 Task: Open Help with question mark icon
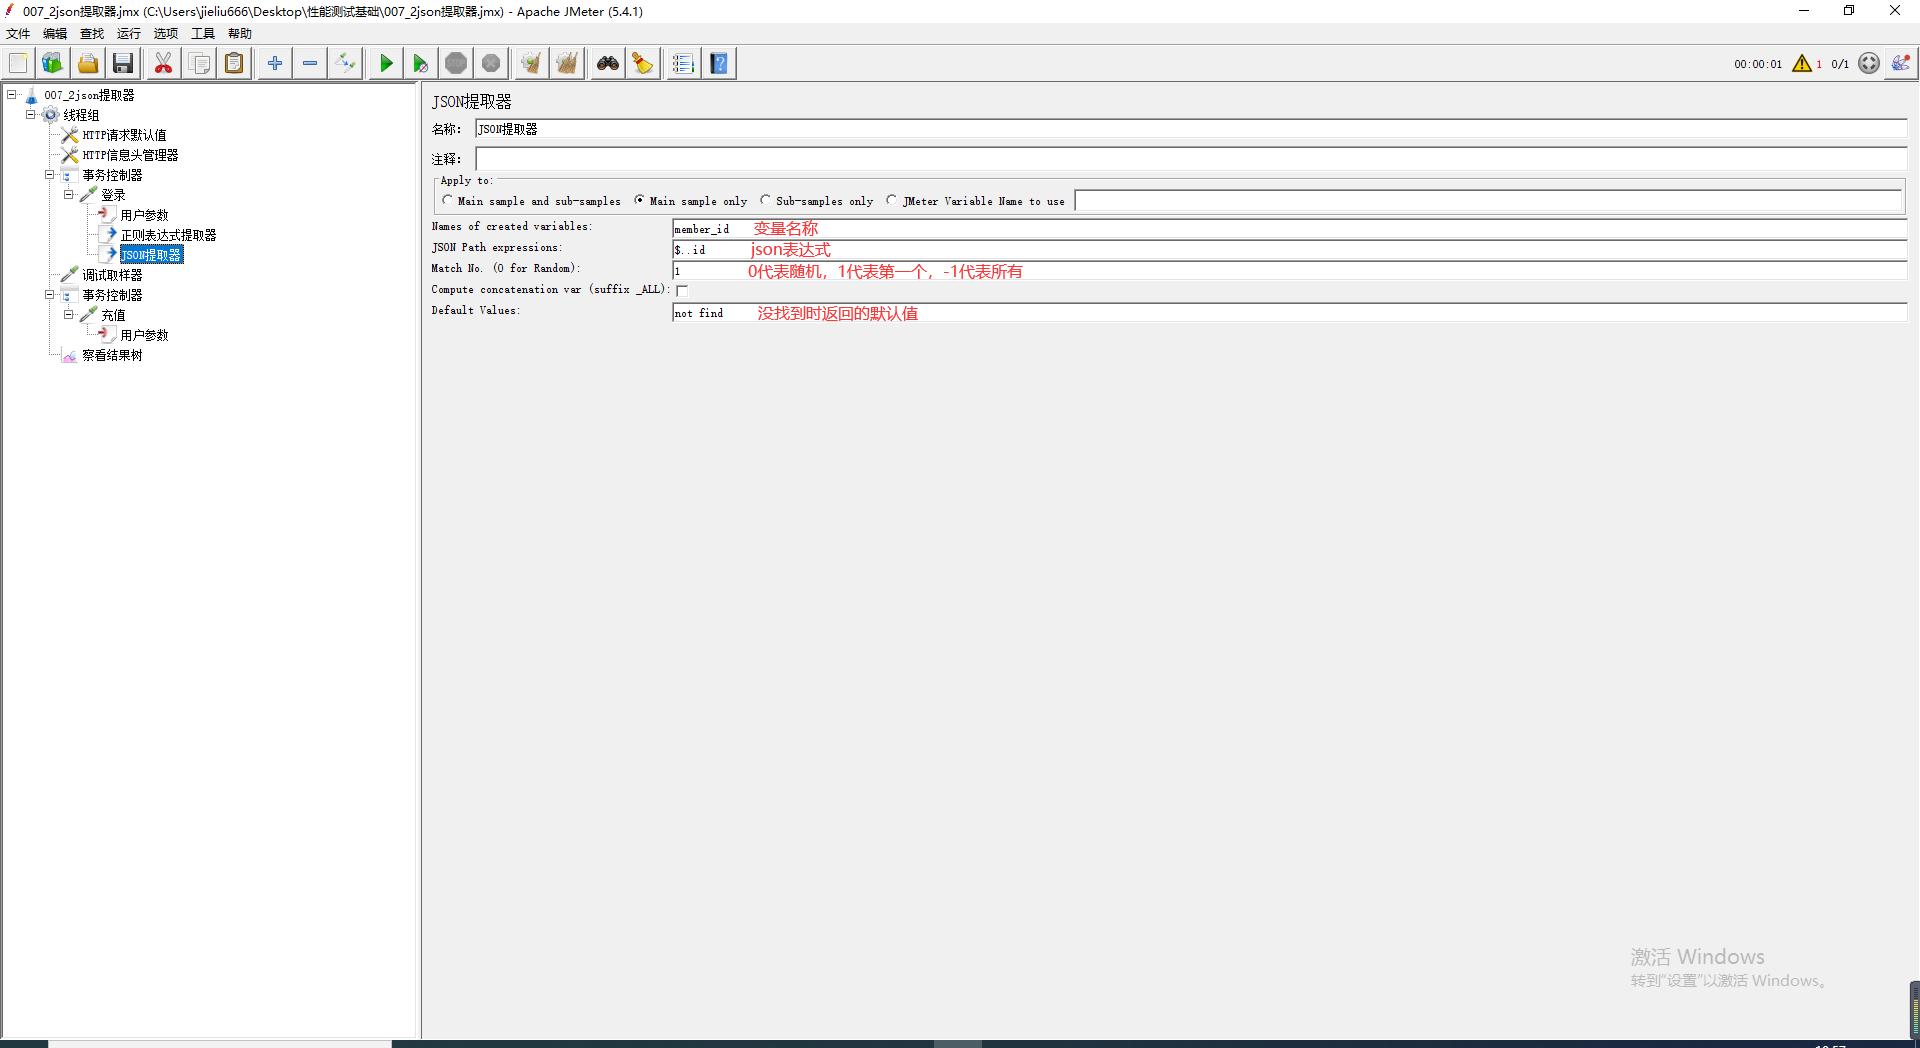719,63
